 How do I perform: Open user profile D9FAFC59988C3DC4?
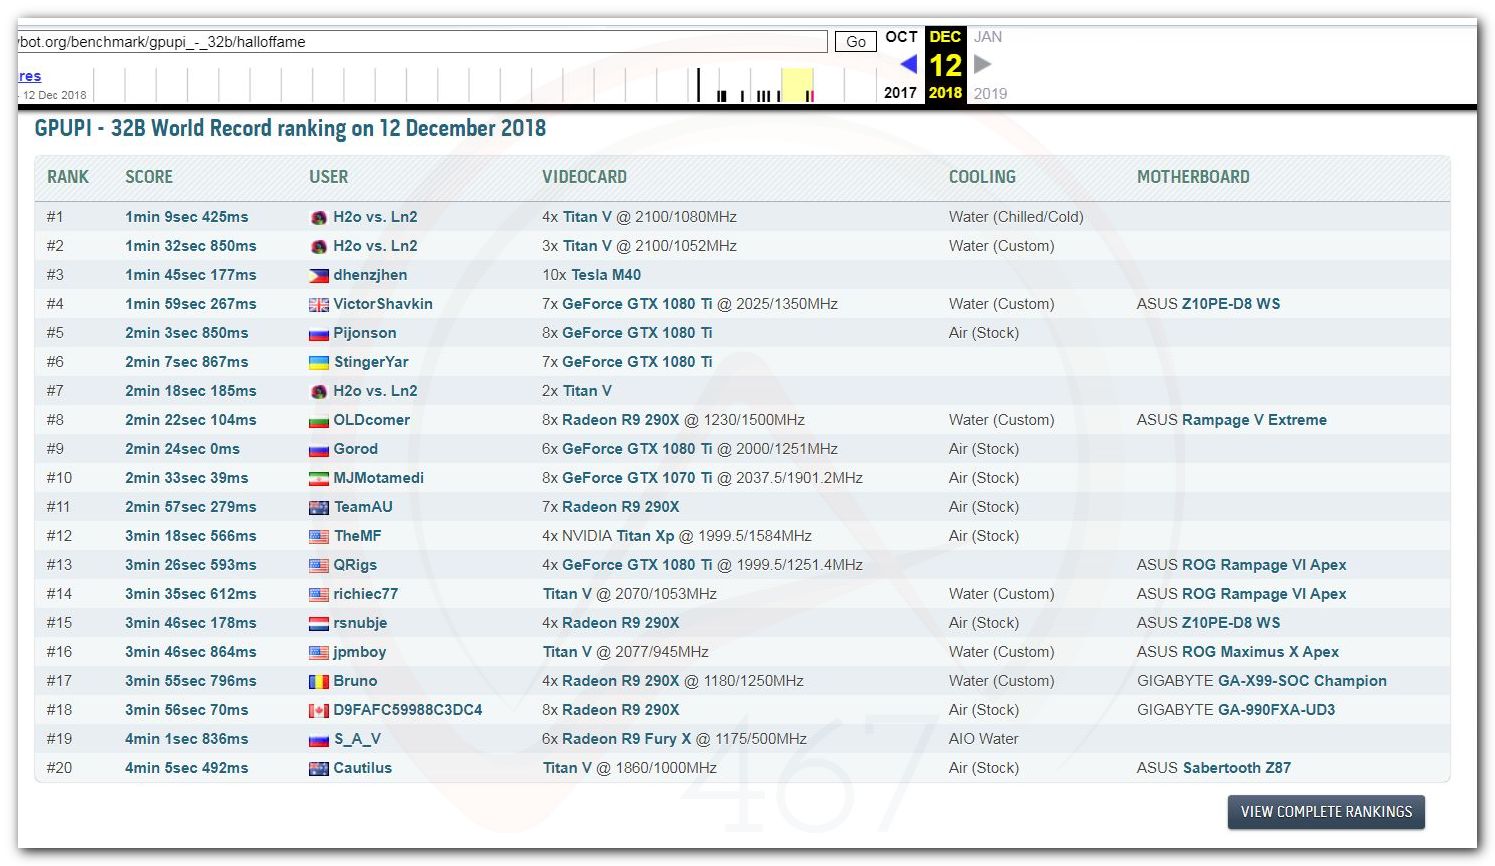408,710
